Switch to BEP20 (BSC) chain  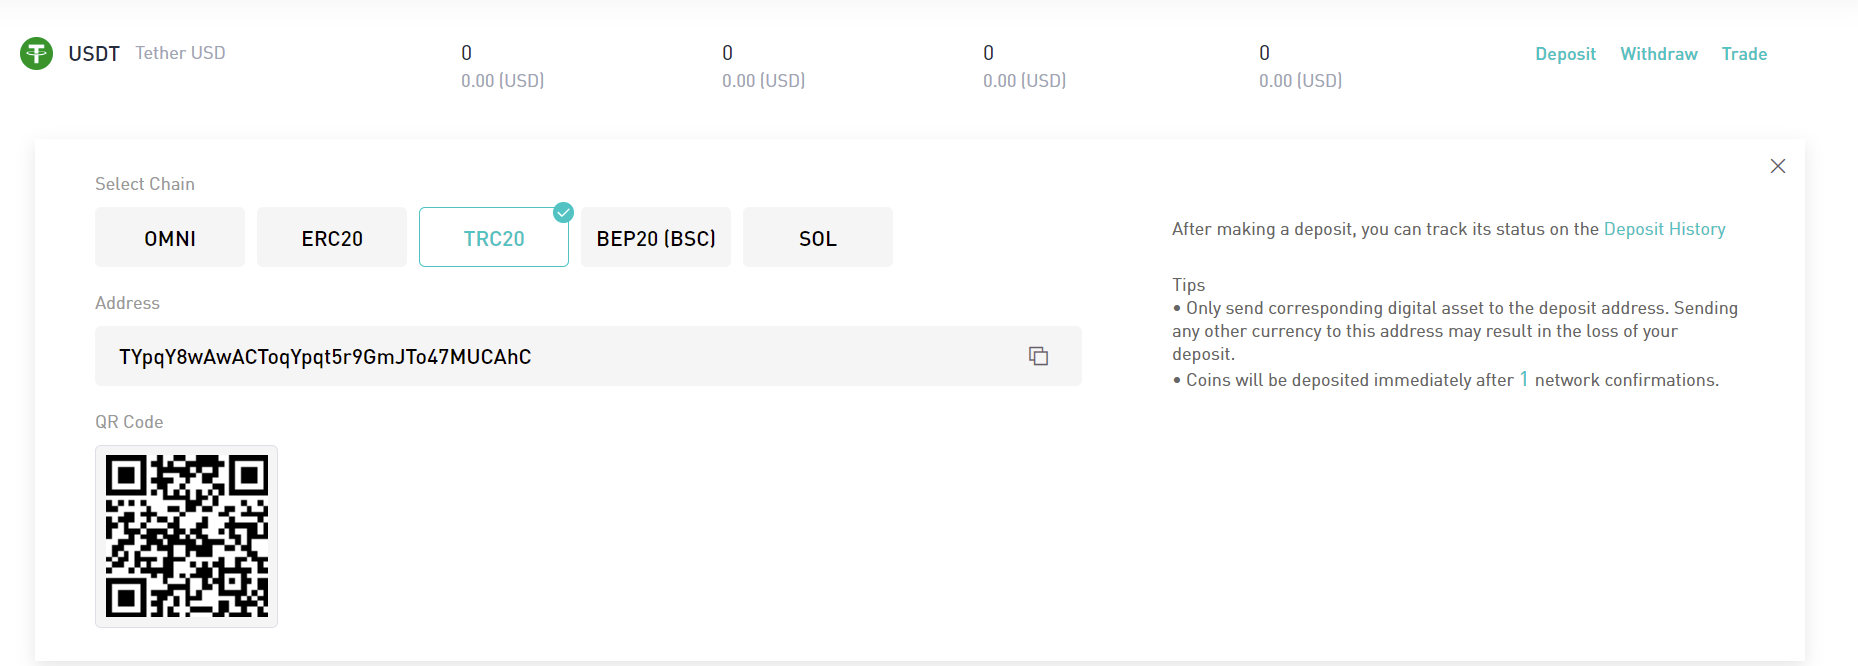click(x=656, y=237)
